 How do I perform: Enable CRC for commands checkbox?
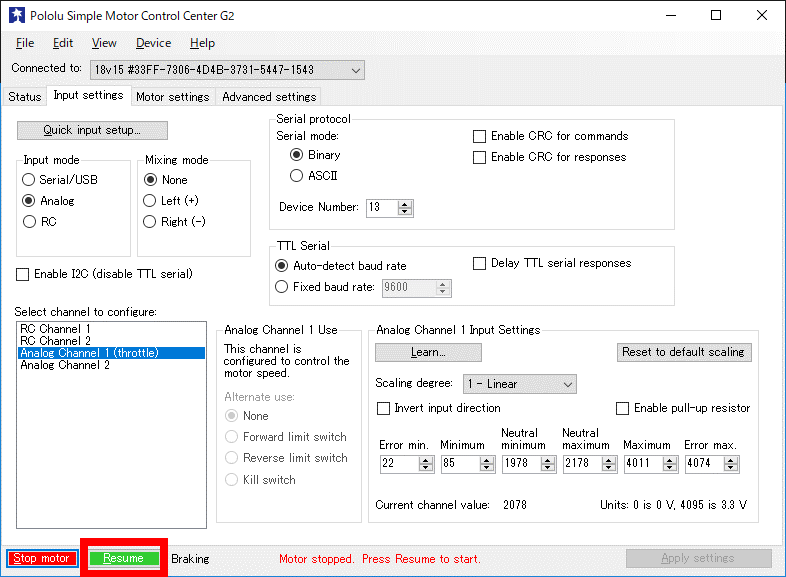pyautogui.click(x=550, y=136)
